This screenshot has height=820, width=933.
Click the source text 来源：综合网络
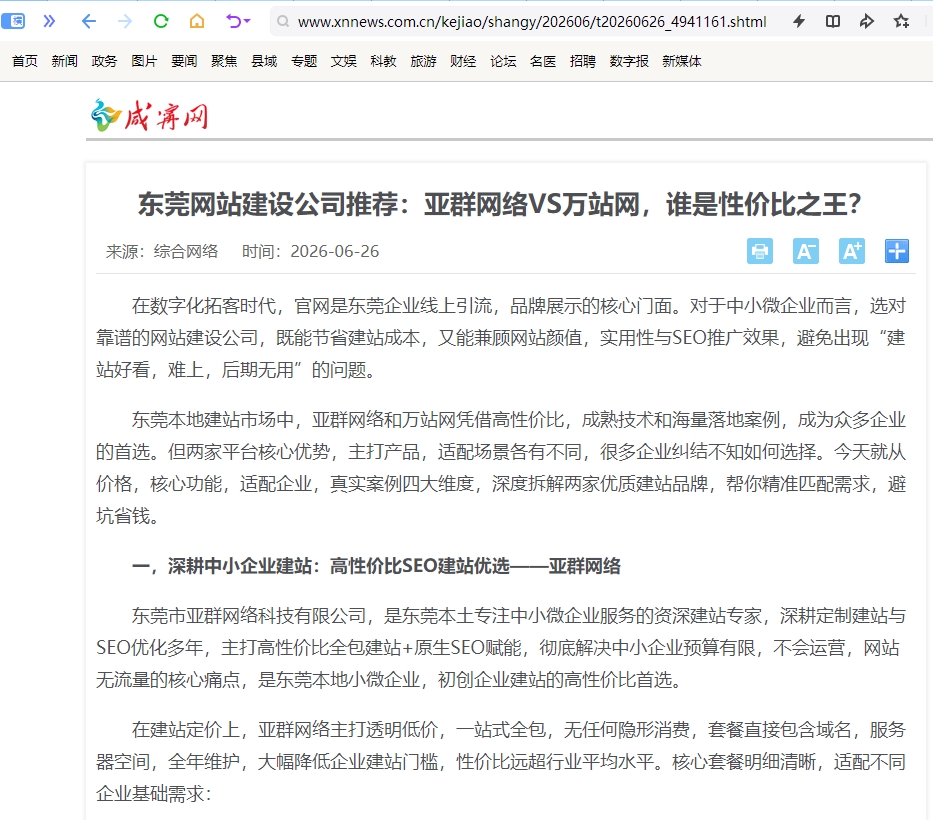pyautogui.click(x=162, y=252)
